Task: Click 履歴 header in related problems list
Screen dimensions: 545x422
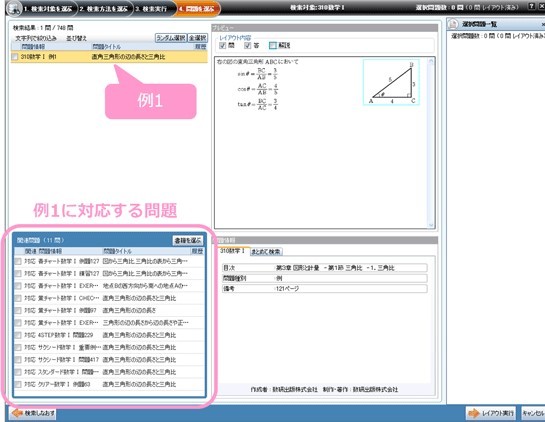Action: click(197, 251)
